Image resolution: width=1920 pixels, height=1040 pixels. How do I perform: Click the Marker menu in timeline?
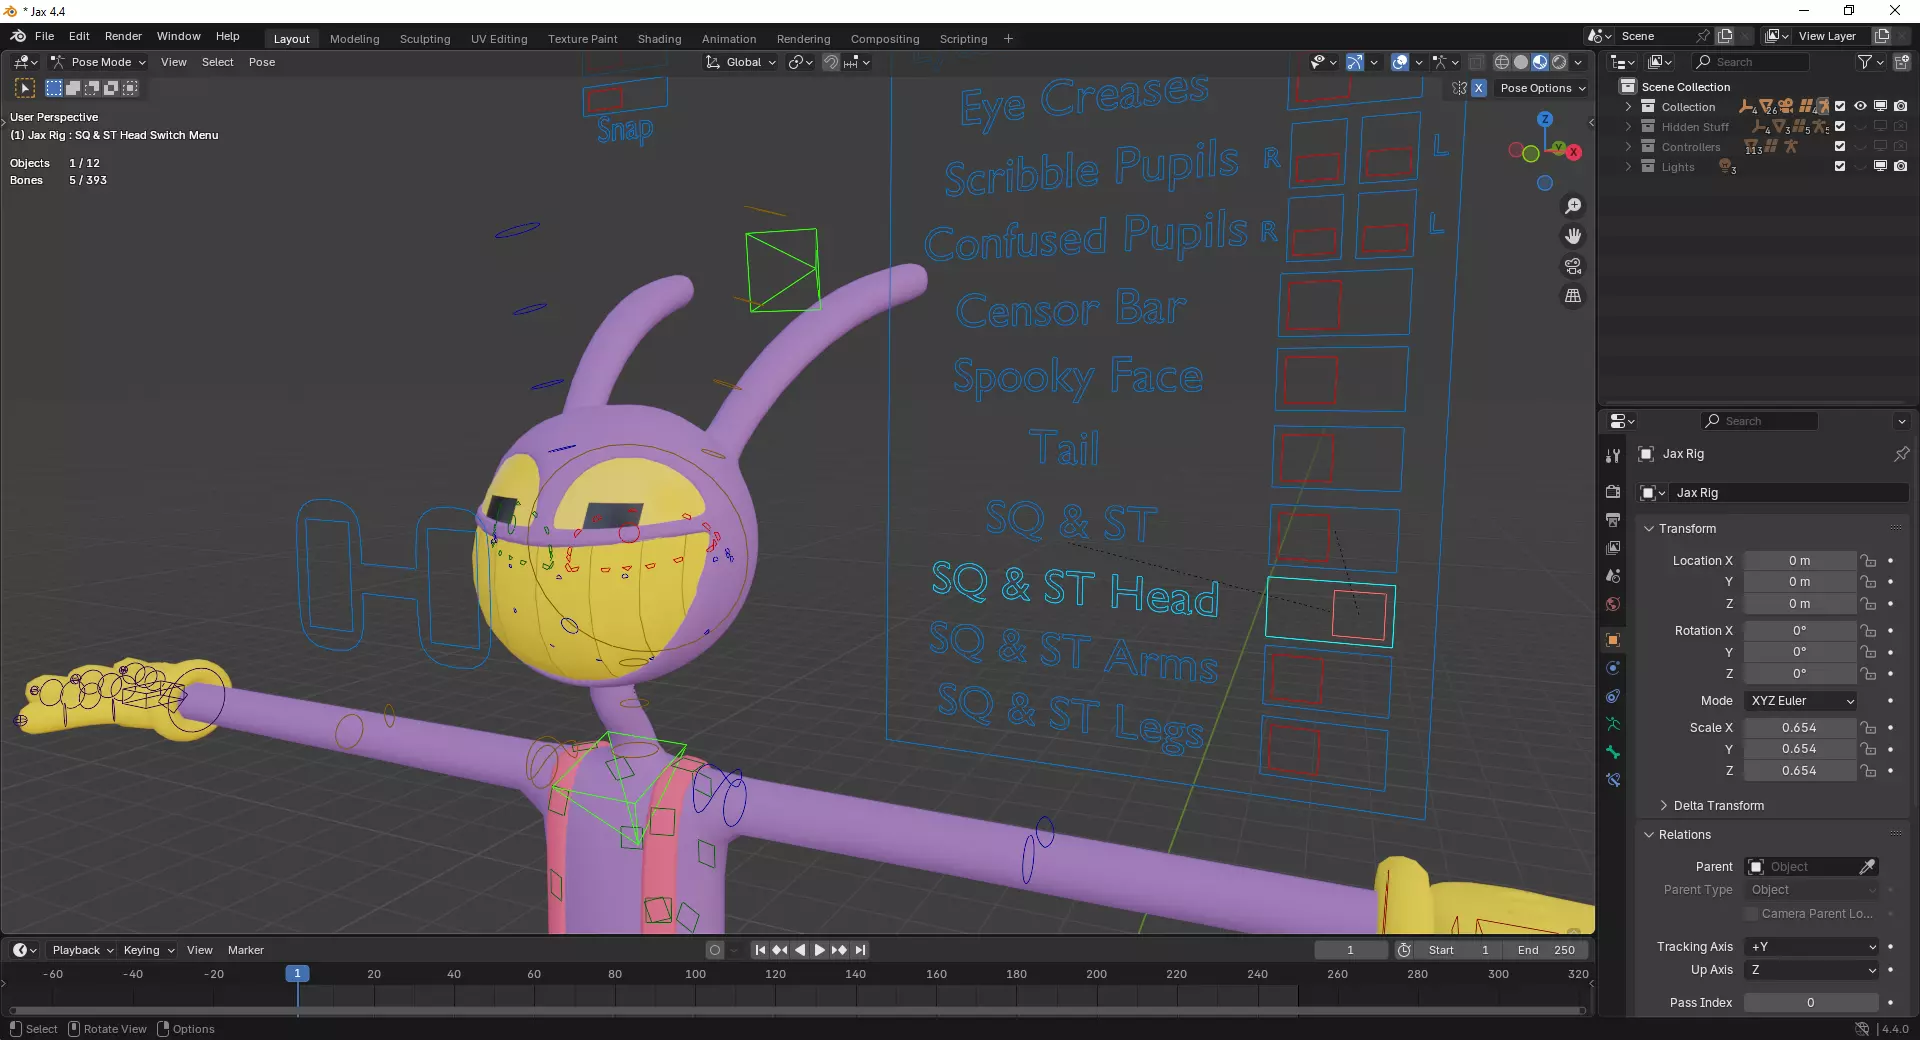245,950
